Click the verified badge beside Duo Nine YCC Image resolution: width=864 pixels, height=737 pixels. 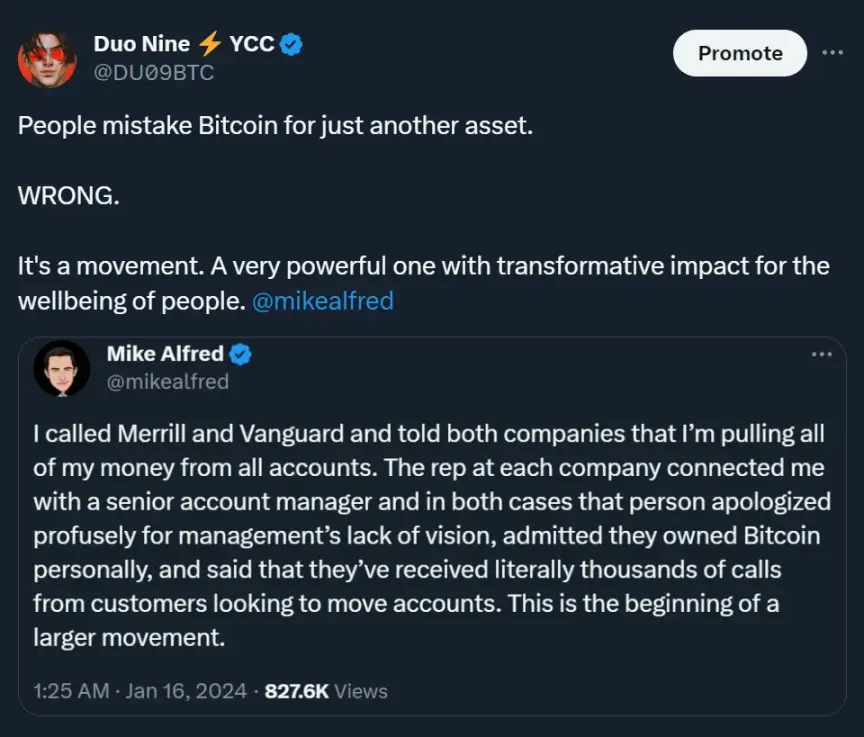(x=291, y=44)
